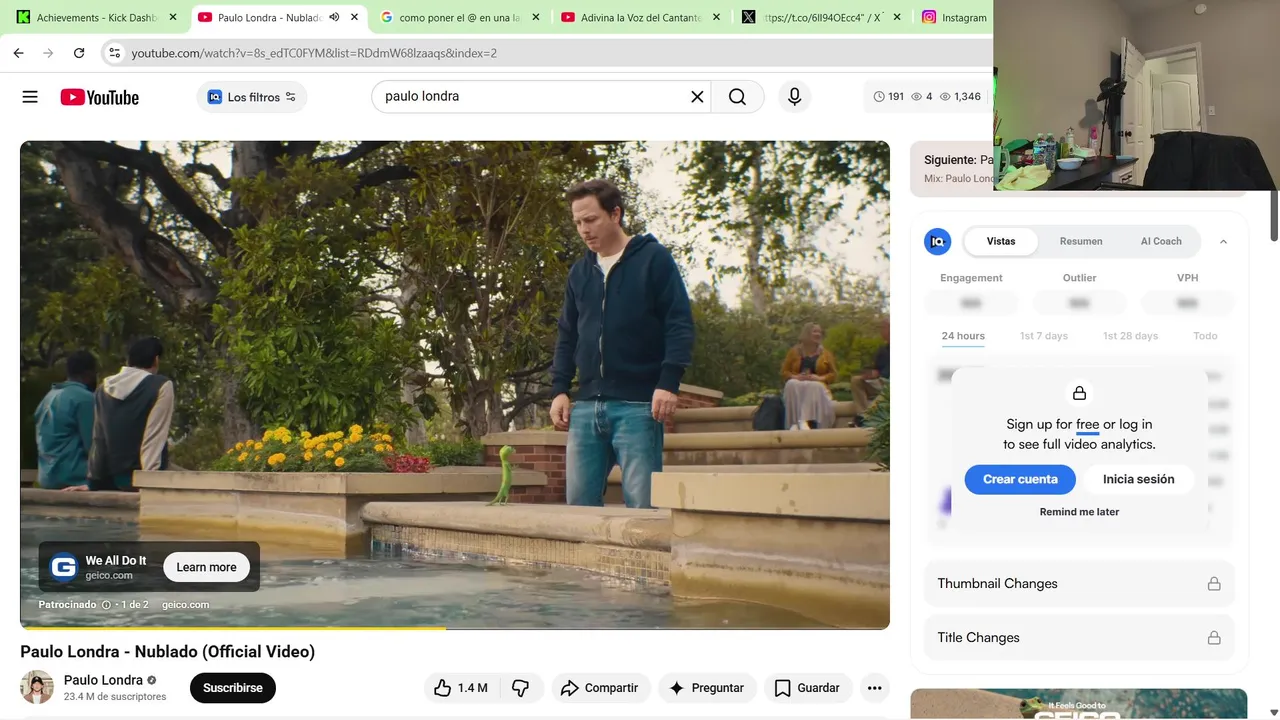
Task: Close the Kick Dashboard tab
Action: (x=173, y=17)
